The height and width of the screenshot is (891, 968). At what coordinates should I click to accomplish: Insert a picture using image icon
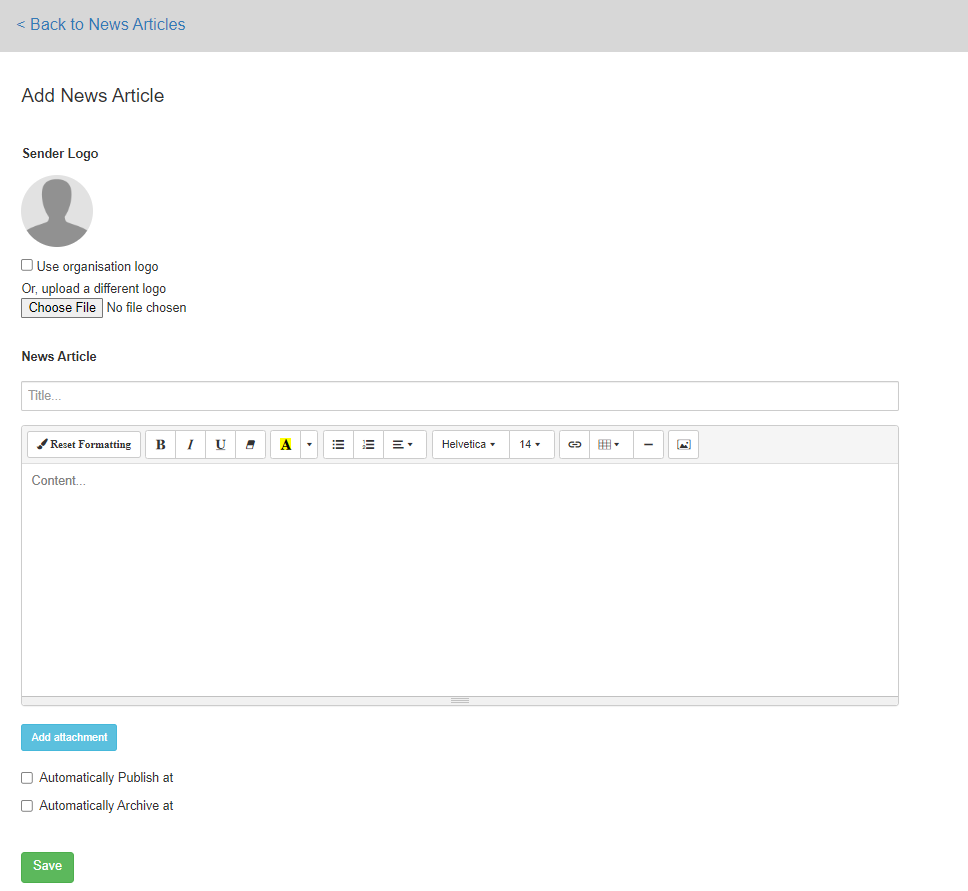[683, 445]
